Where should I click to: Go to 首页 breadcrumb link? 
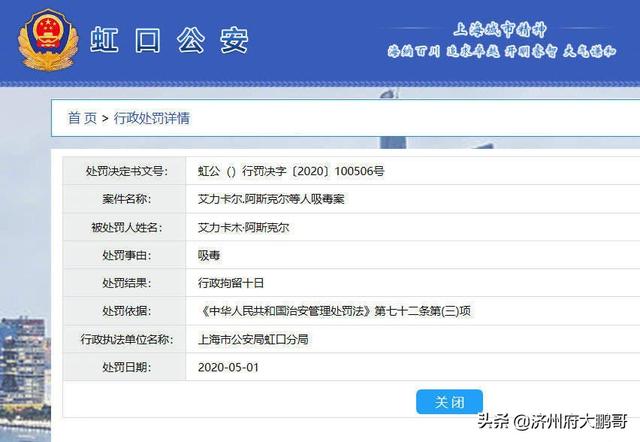(x=82, y=118)
